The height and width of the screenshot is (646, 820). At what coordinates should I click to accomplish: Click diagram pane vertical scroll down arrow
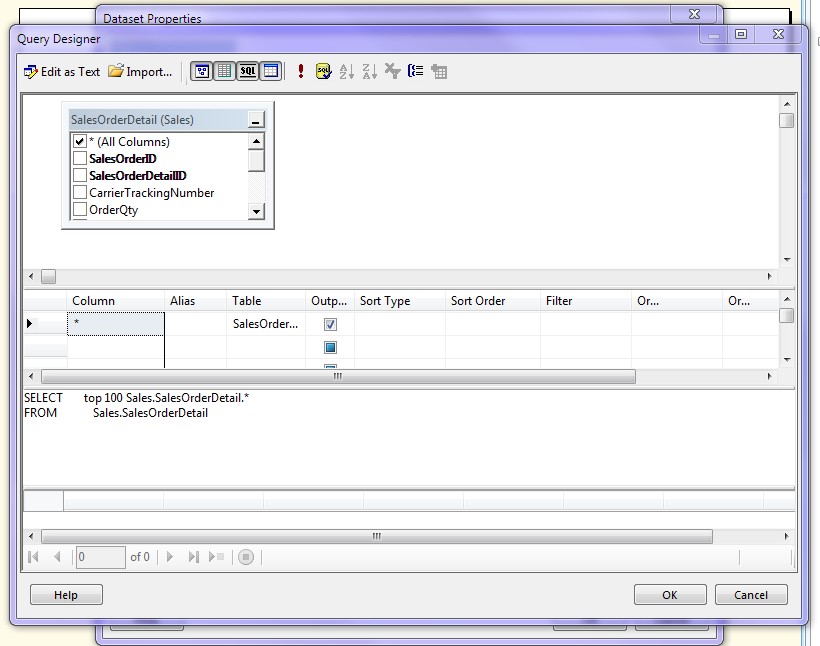787,259
